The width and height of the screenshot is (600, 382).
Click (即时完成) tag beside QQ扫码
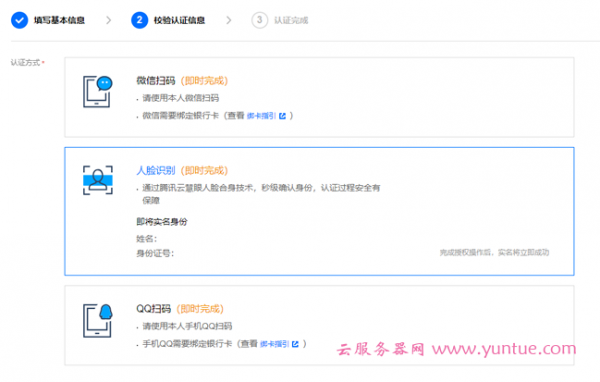pos(200,309)
